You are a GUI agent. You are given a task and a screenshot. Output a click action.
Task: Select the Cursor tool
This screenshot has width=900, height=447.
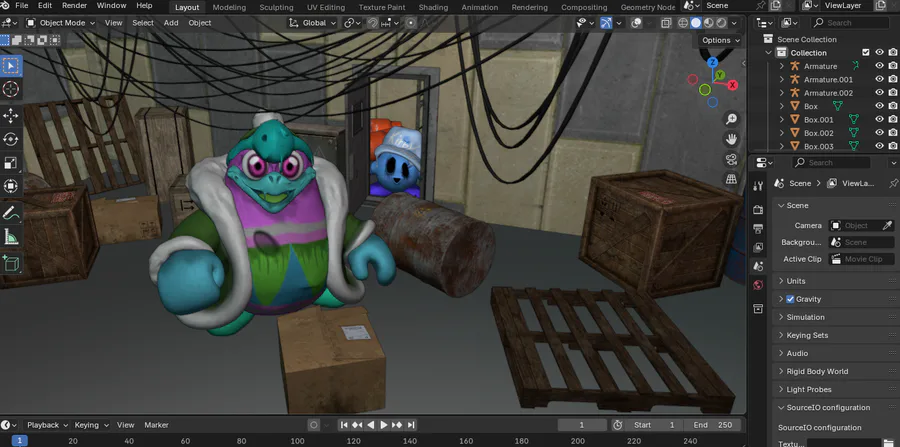[x=10, y=89]
